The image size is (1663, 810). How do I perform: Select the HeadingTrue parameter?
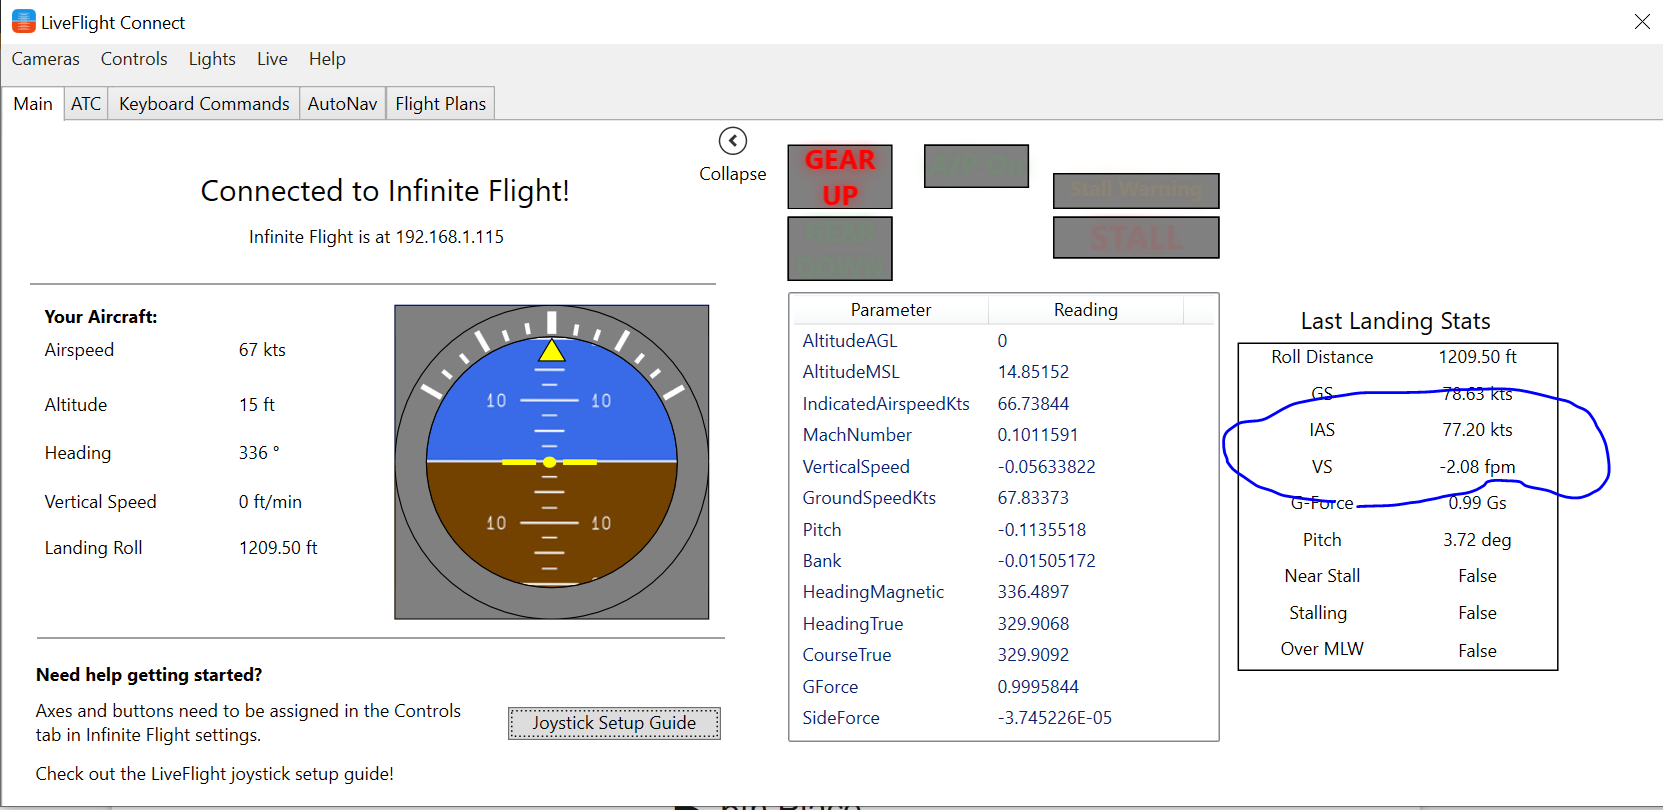point(853,624)
